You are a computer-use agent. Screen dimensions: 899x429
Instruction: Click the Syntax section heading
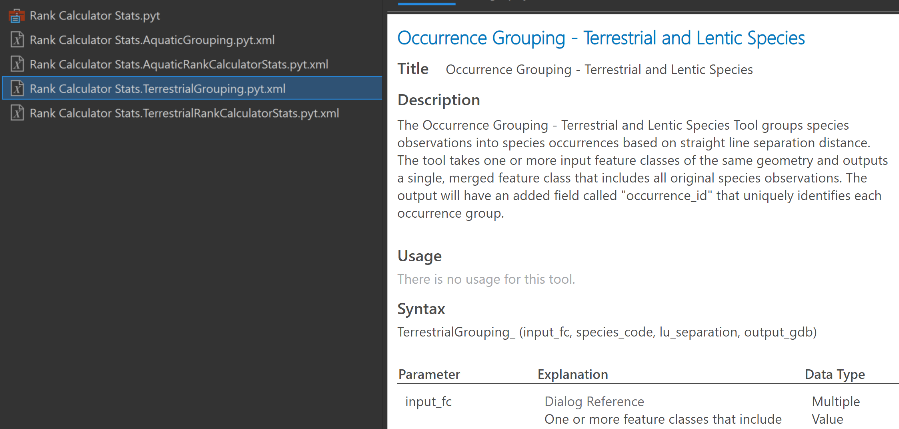pos(421,309)
